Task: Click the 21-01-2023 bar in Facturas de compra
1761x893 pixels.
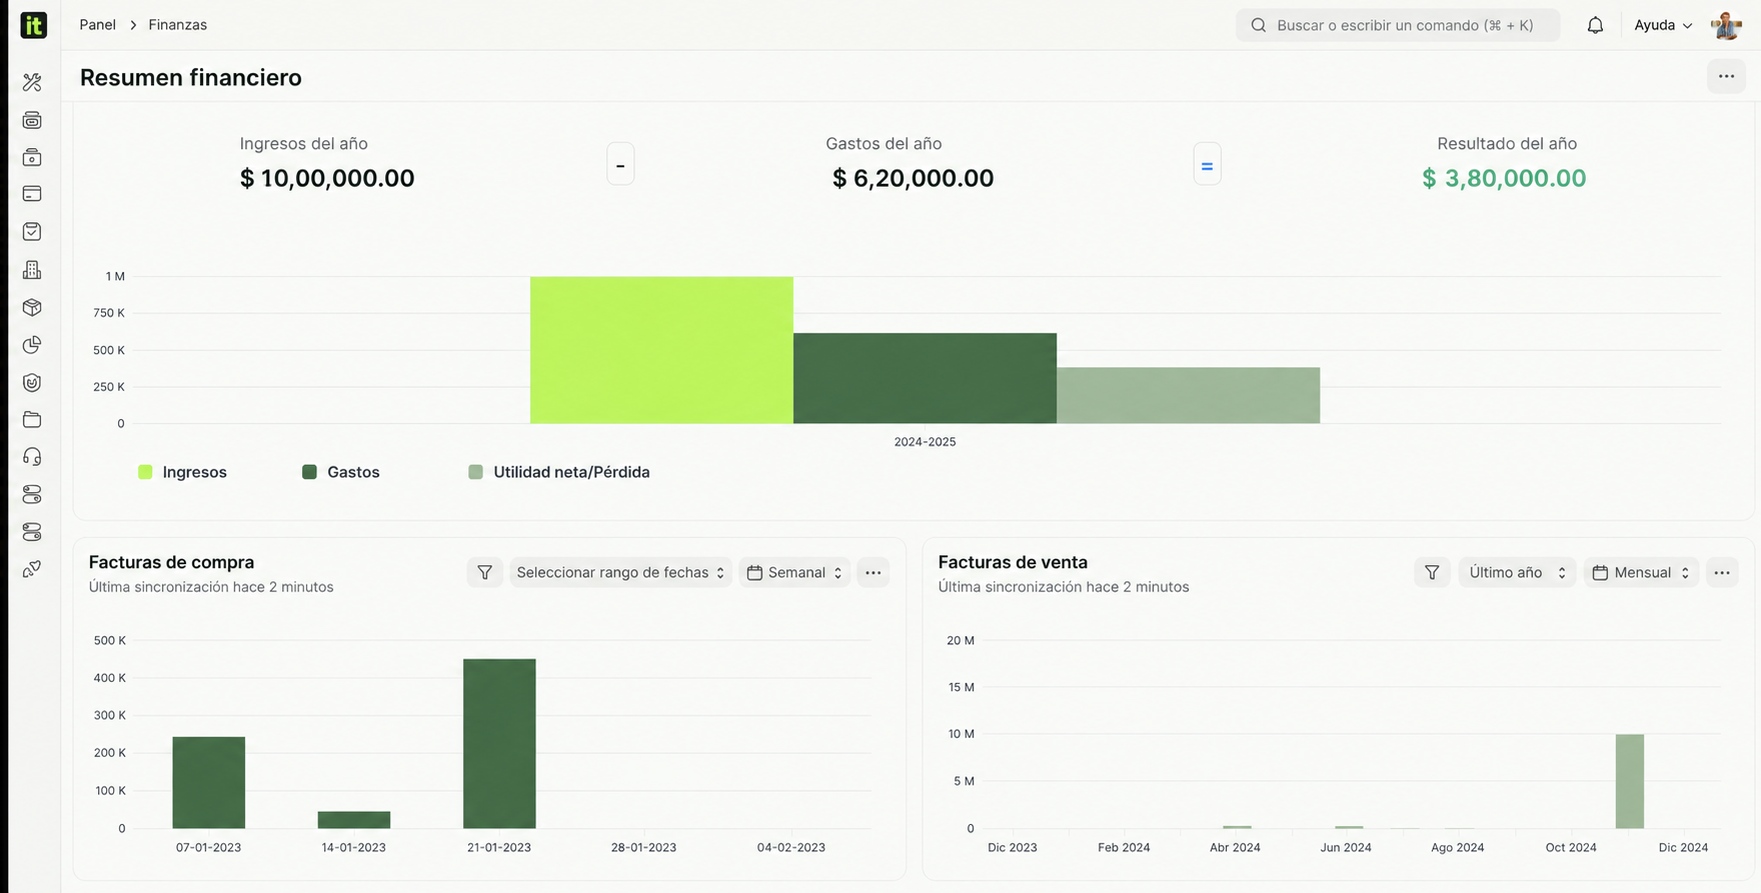Action: click(x=499, y=743)
